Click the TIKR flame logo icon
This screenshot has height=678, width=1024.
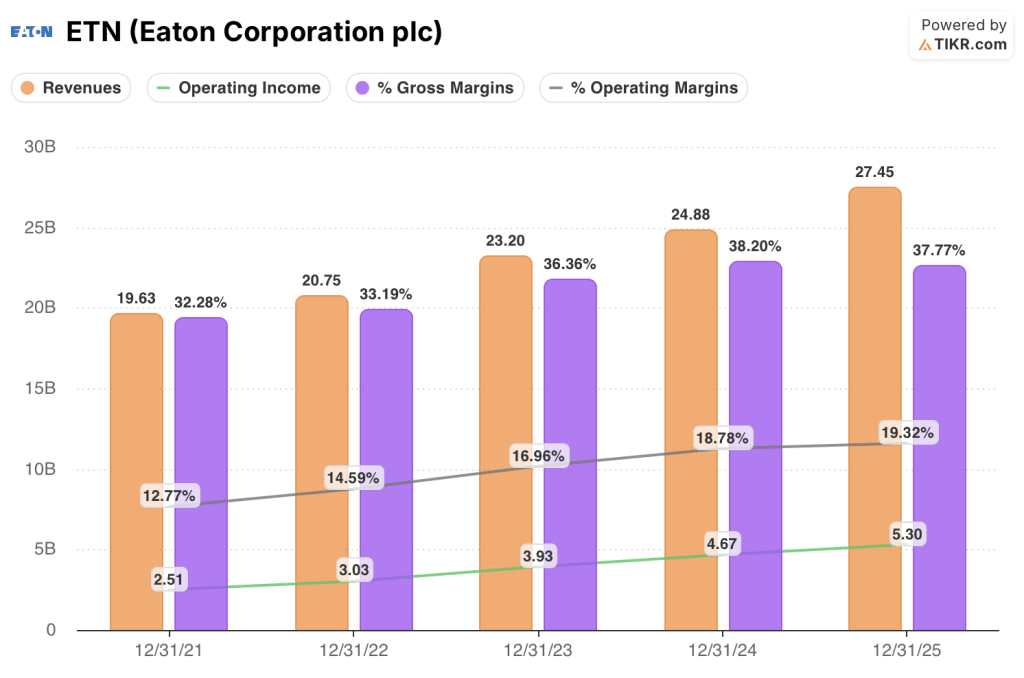(x=924, y=46)
